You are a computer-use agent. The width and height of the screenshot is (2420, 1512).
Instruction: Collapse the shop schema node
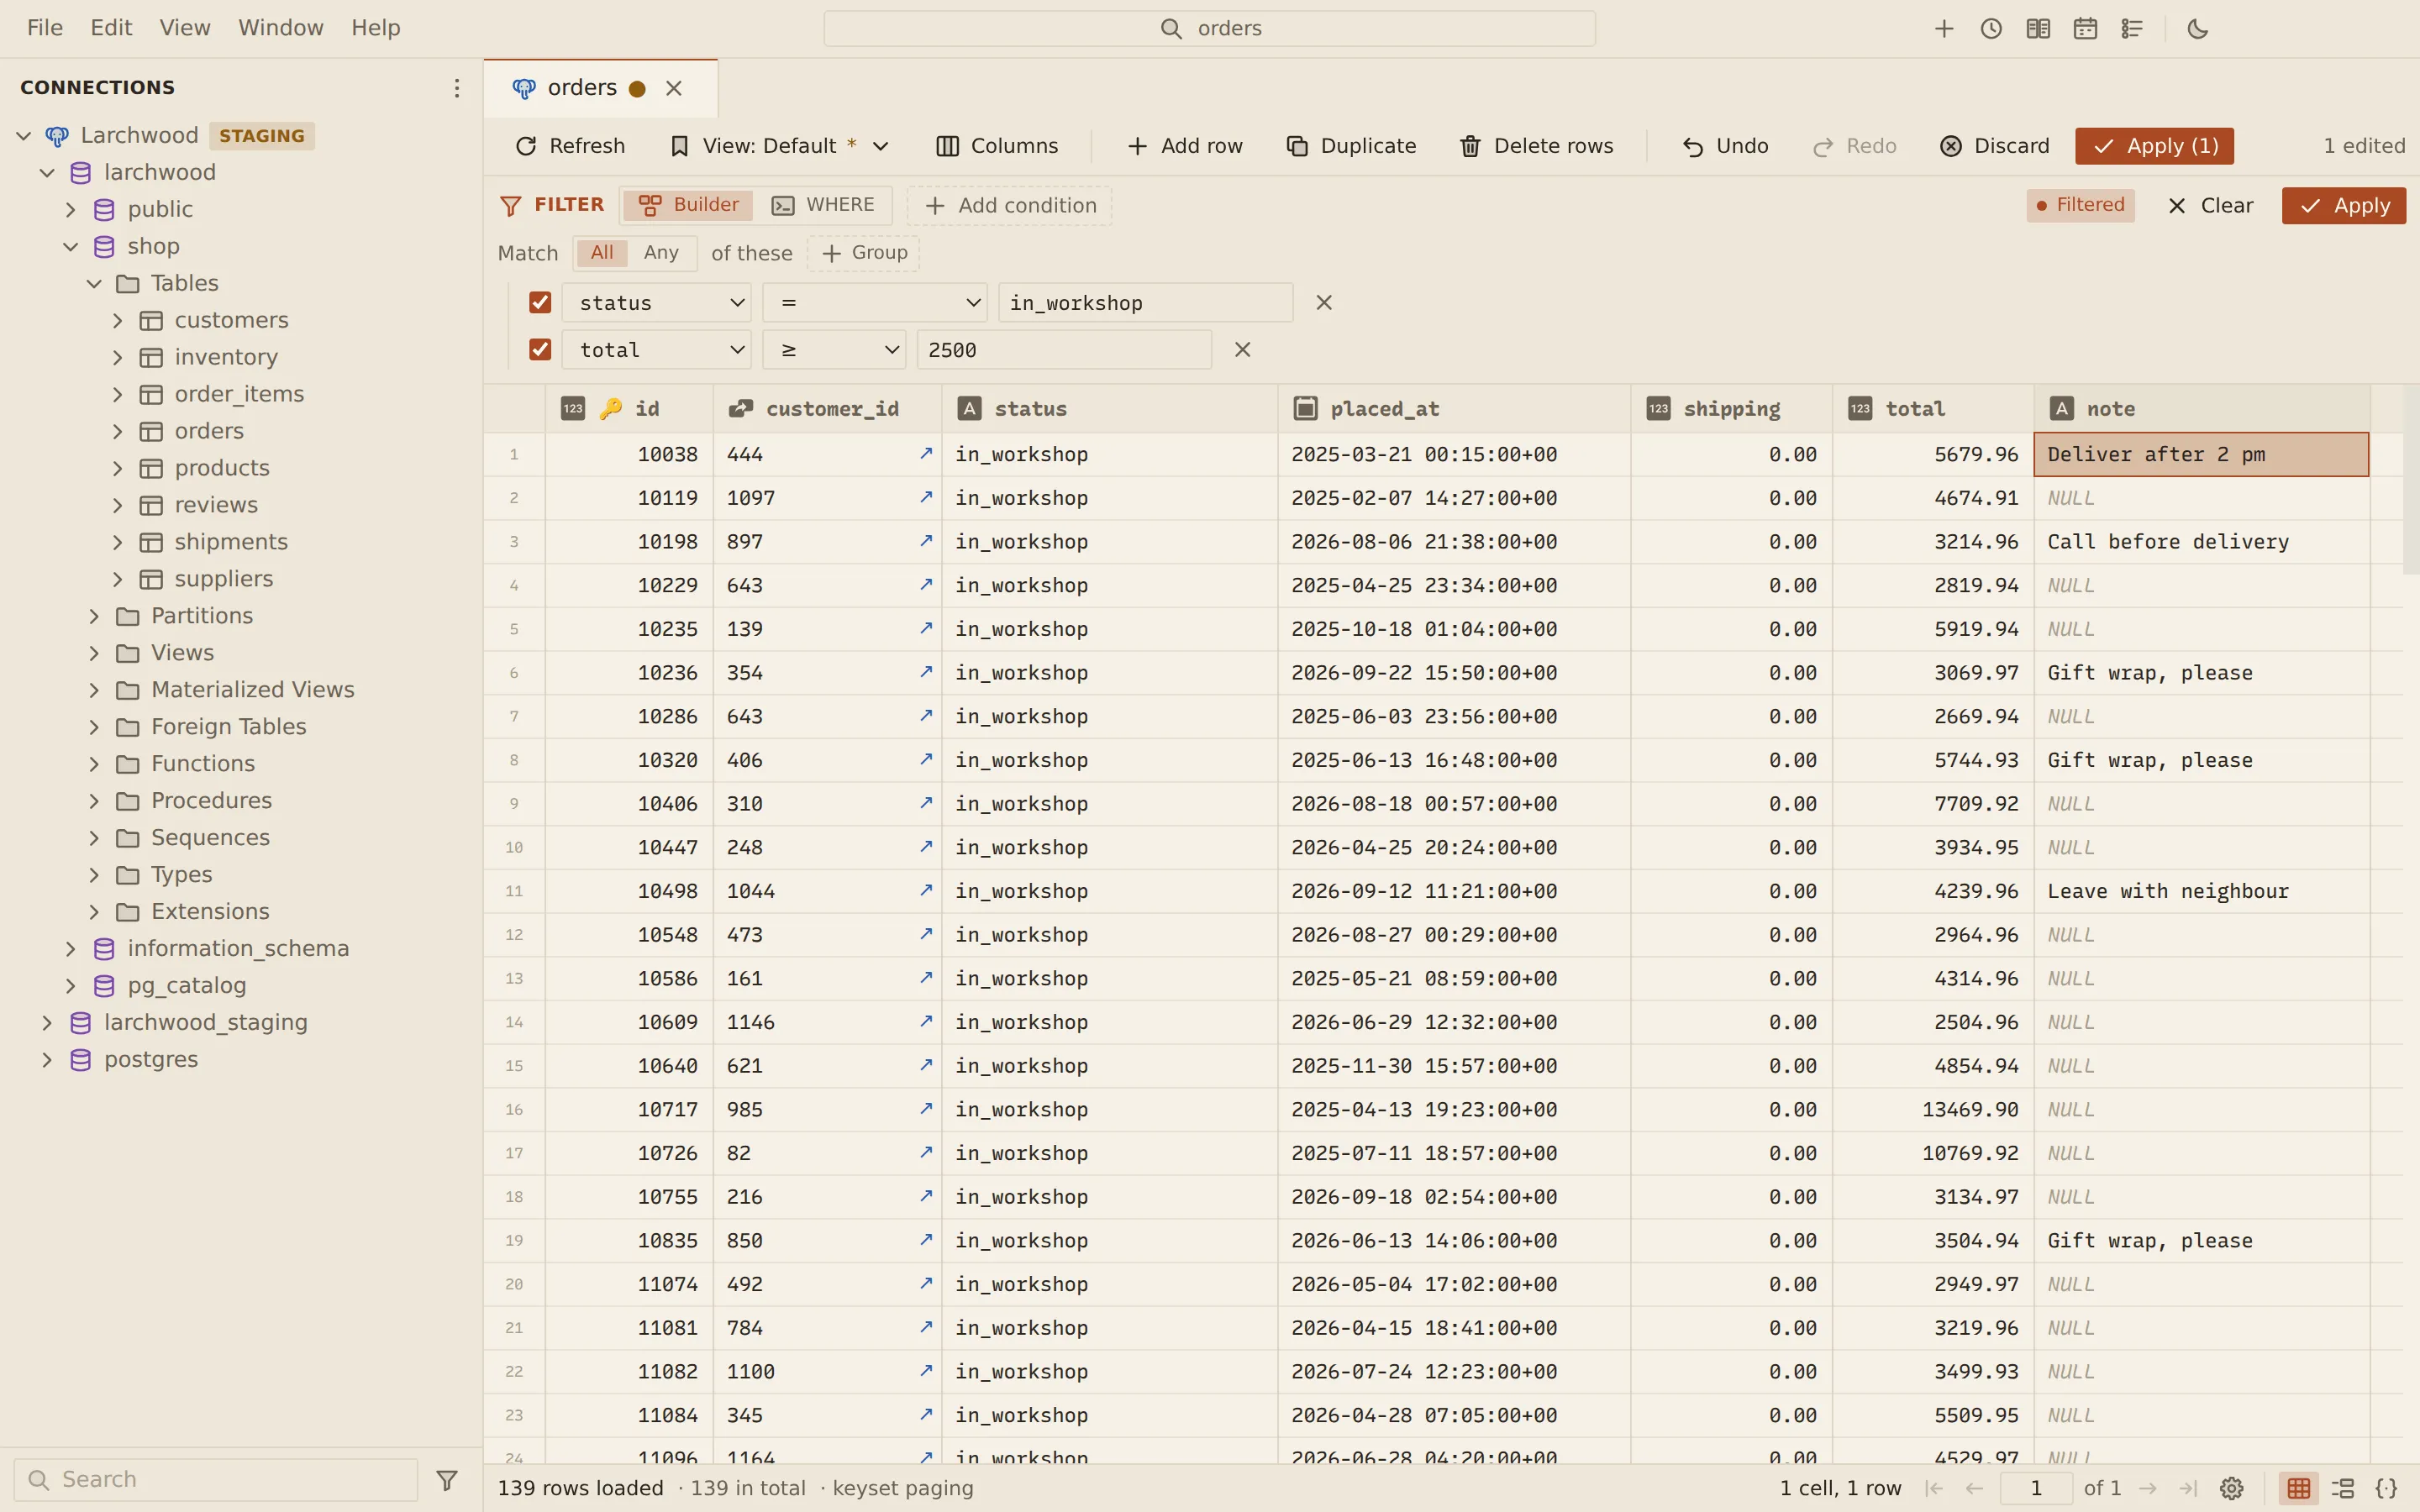[71, 246]
